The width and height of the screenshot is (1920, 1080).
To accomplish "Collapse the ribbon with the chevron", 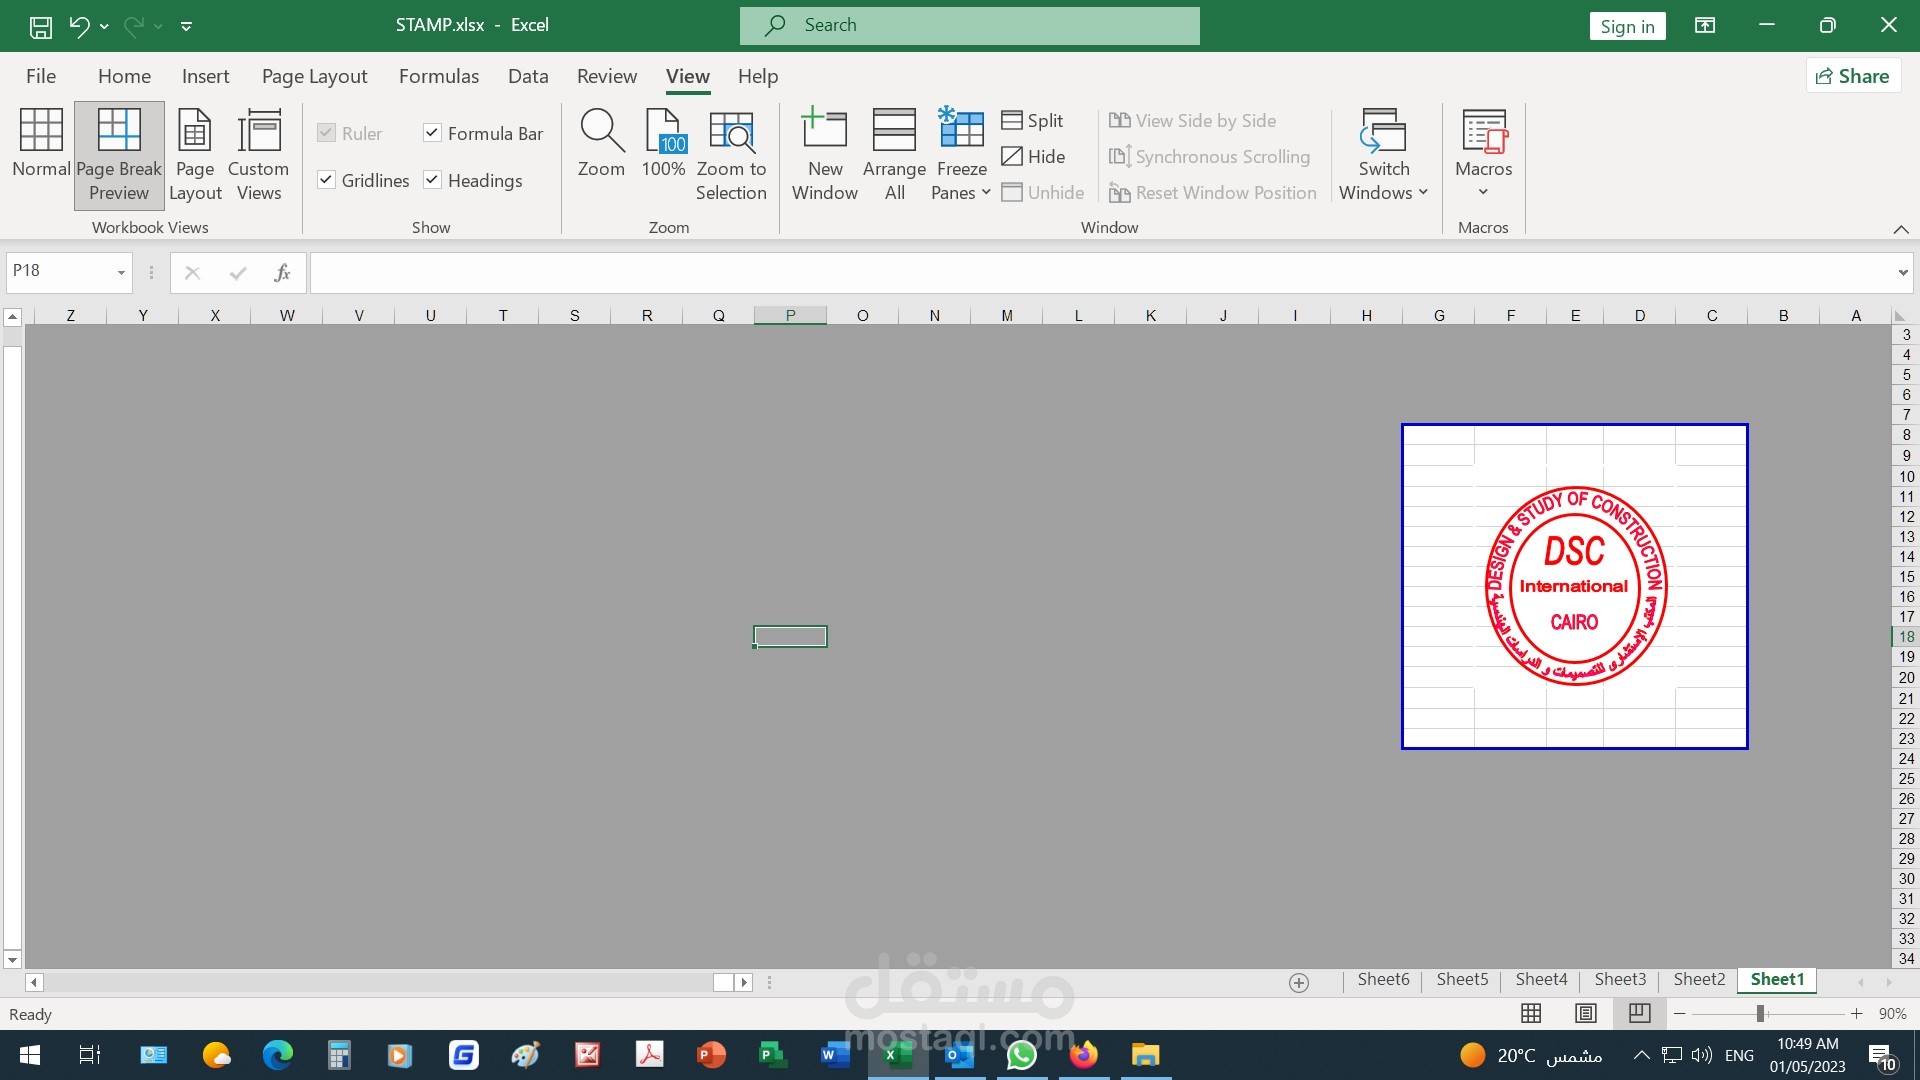I will point(1901,229).
